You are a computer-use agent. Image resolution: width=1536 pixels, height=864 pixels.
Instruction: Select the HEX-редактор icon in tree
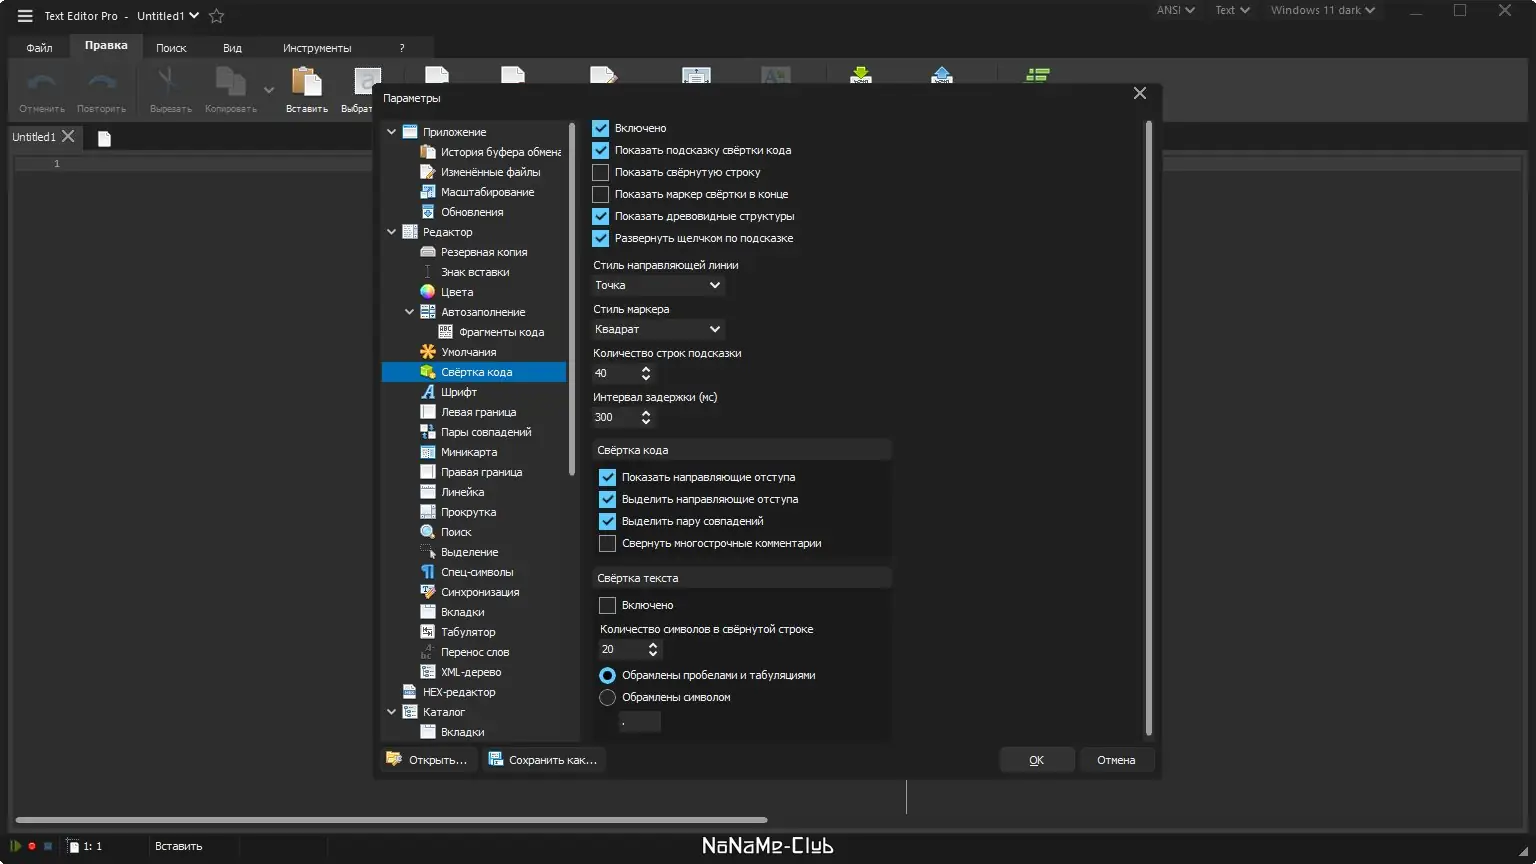[x=410, y=692]
